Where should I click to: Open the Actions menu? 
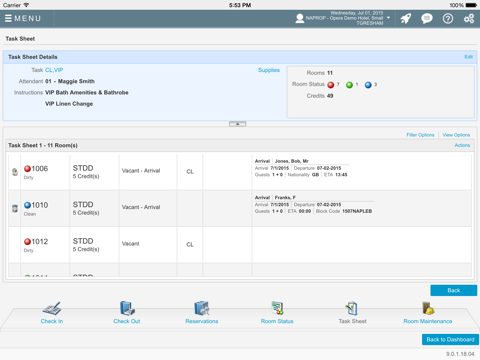[462, 145]
